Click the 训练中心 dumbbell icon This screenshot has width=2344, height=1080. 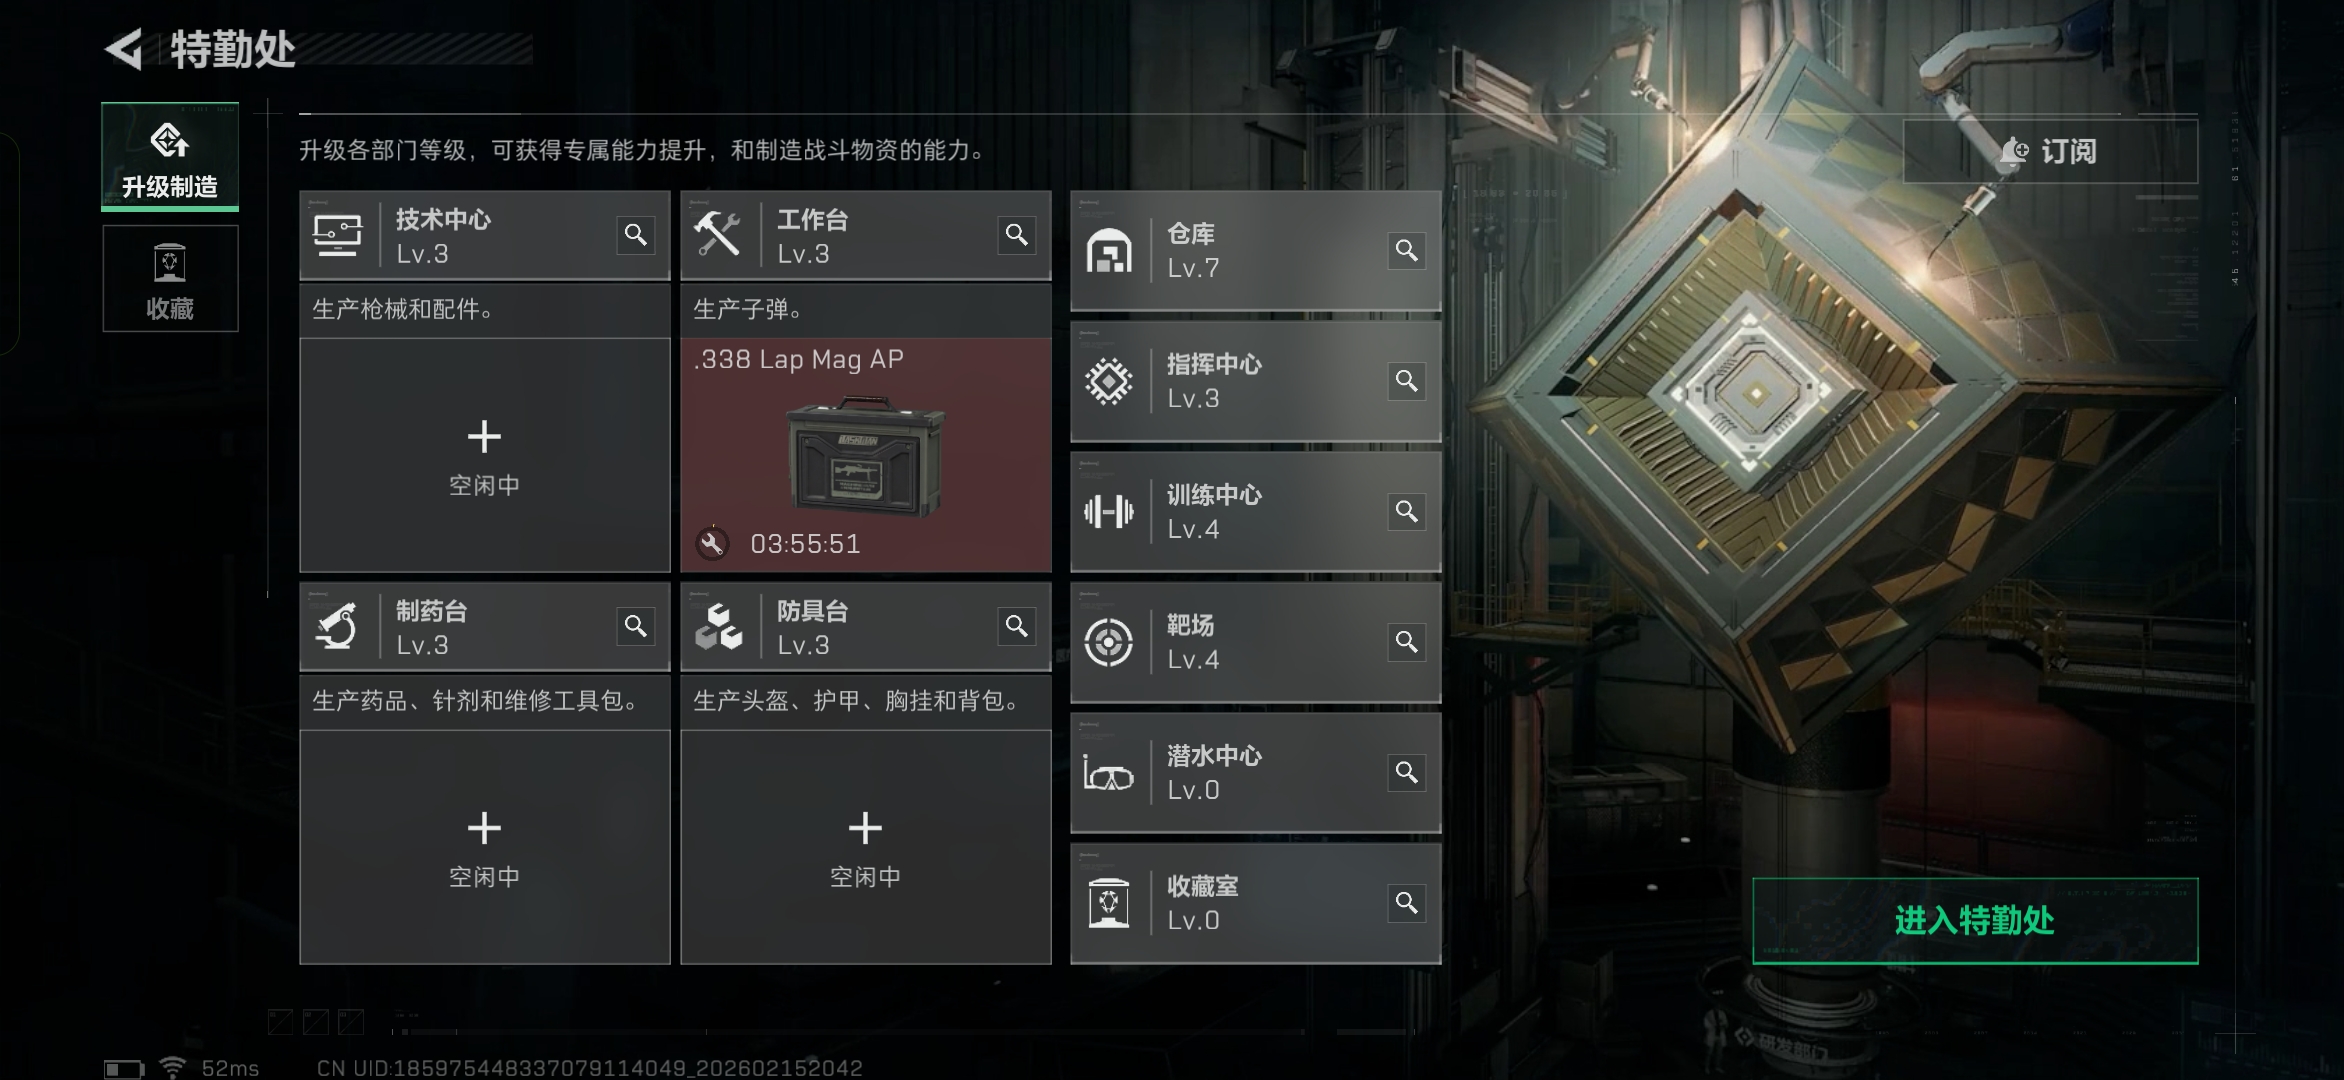pos(1109,512)
